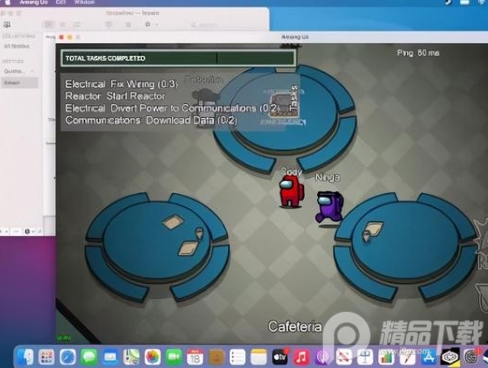Open Notes from the Dock
Screen dimensions: 488x368
[259, 358]
